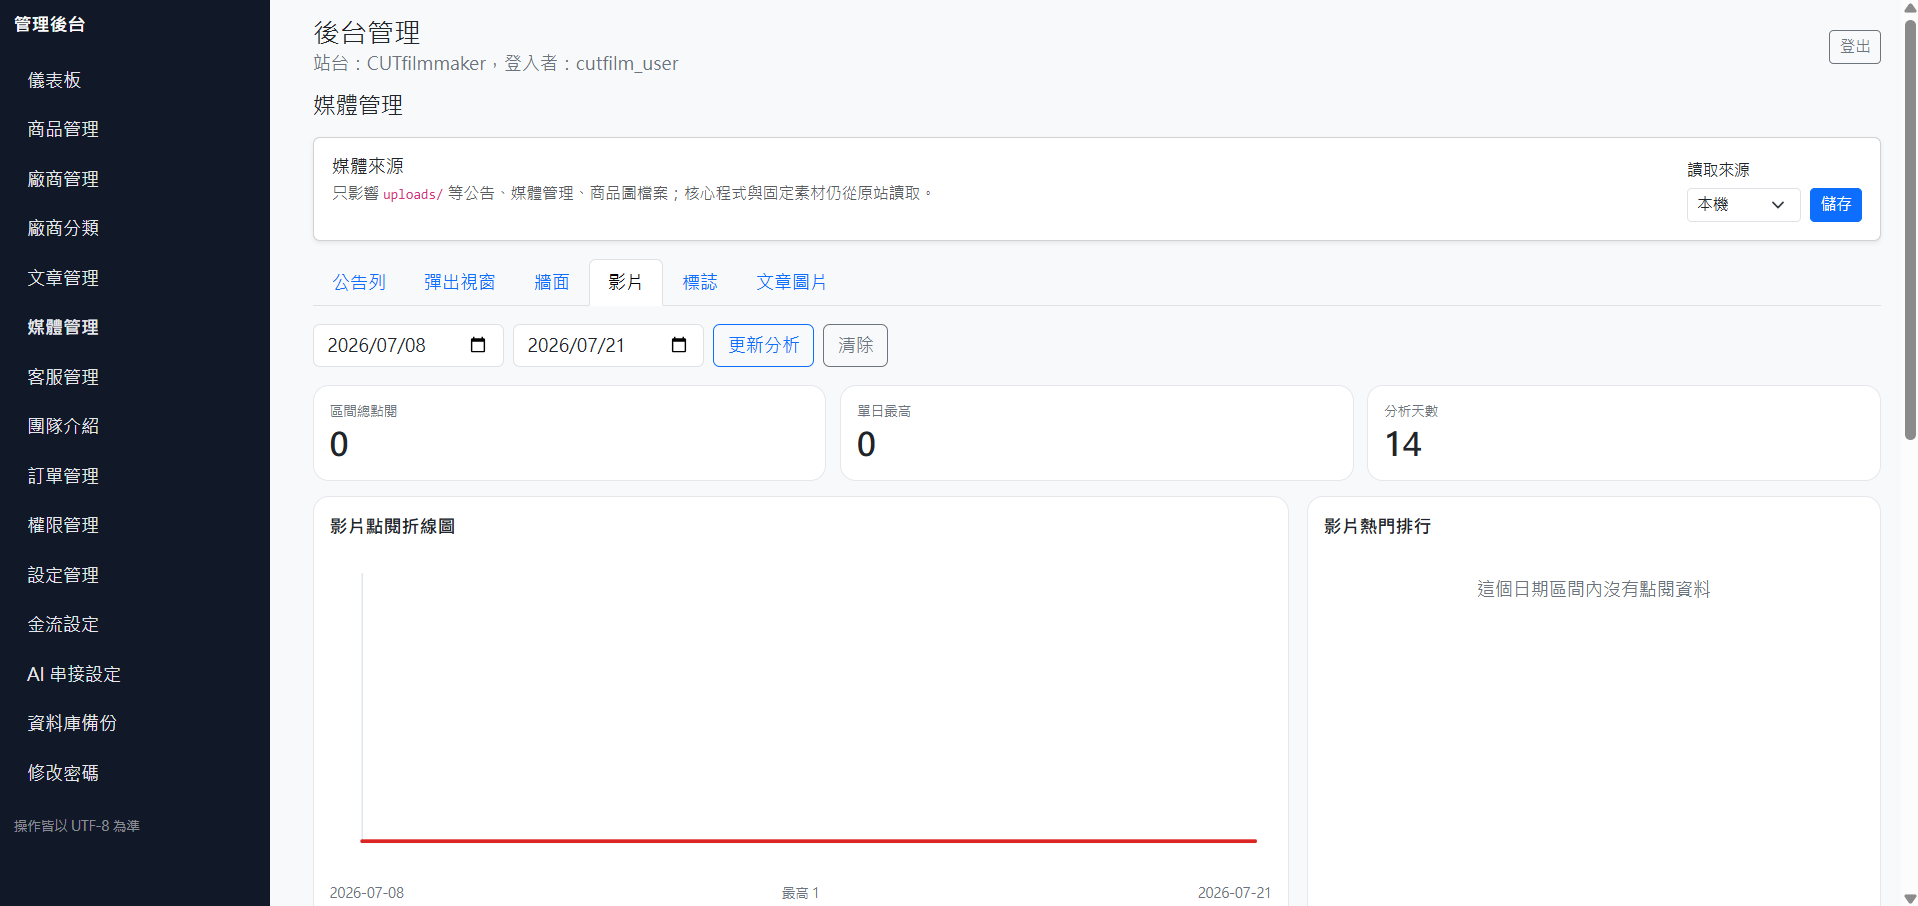The width and height of the screenshot is (1918, 906).
Task: Click the 分析天數 value 14
Action: tap(1403, 444)
